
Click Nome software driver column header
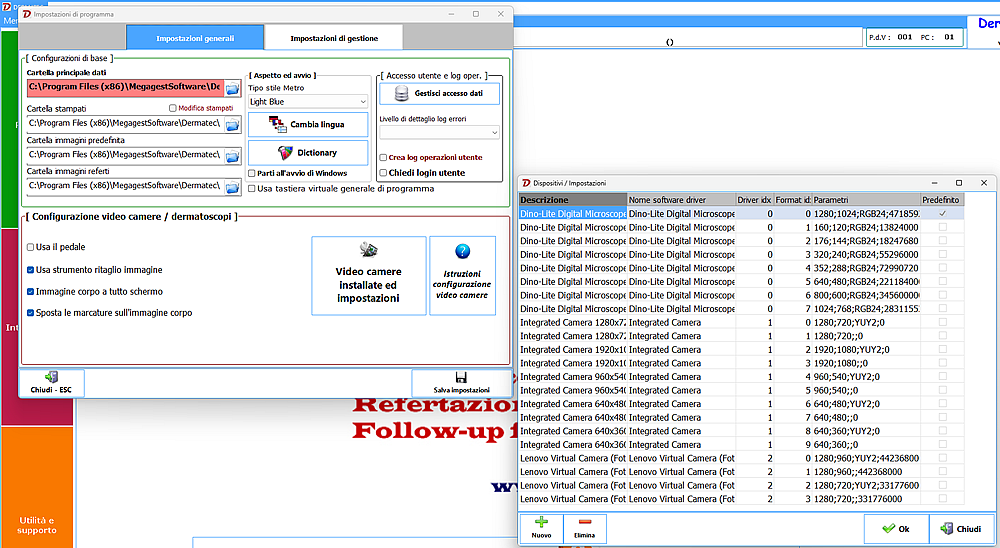pyautogui.click(x=681, y=200)
